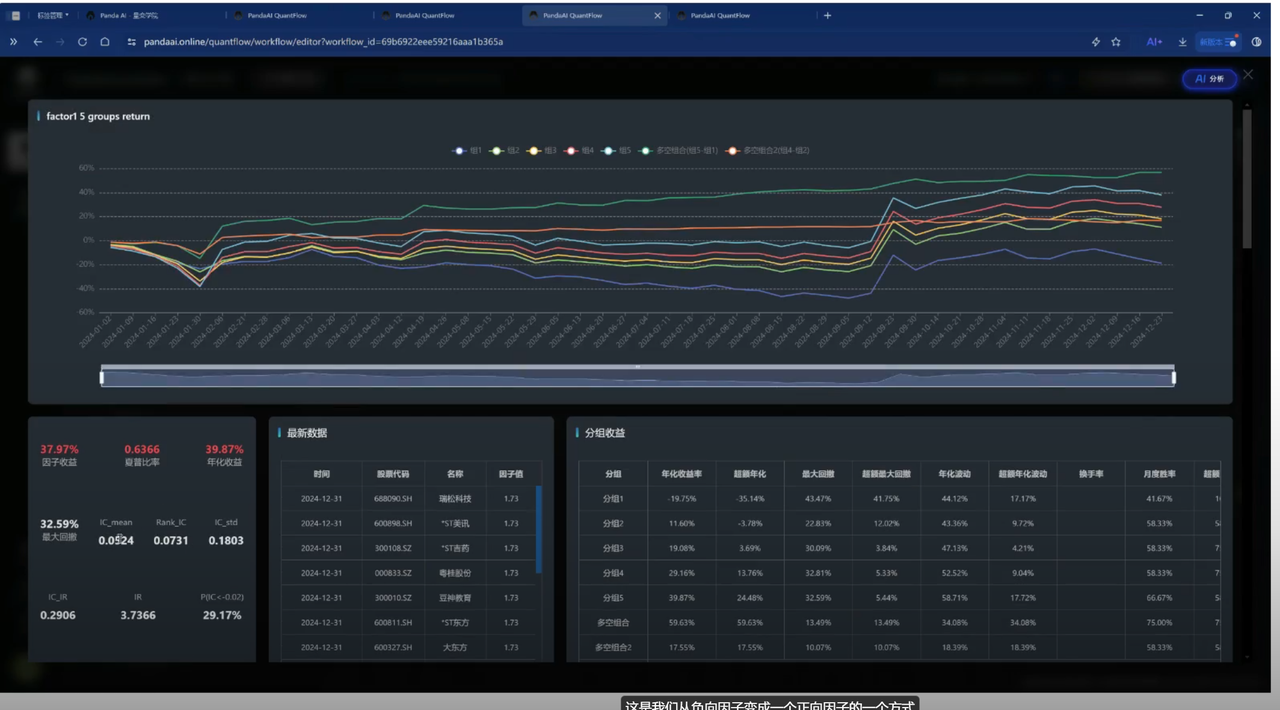Hide the 多空组合(组5-组1) legend series
The image size is (1280, 710).
click(x=680, y=150)
